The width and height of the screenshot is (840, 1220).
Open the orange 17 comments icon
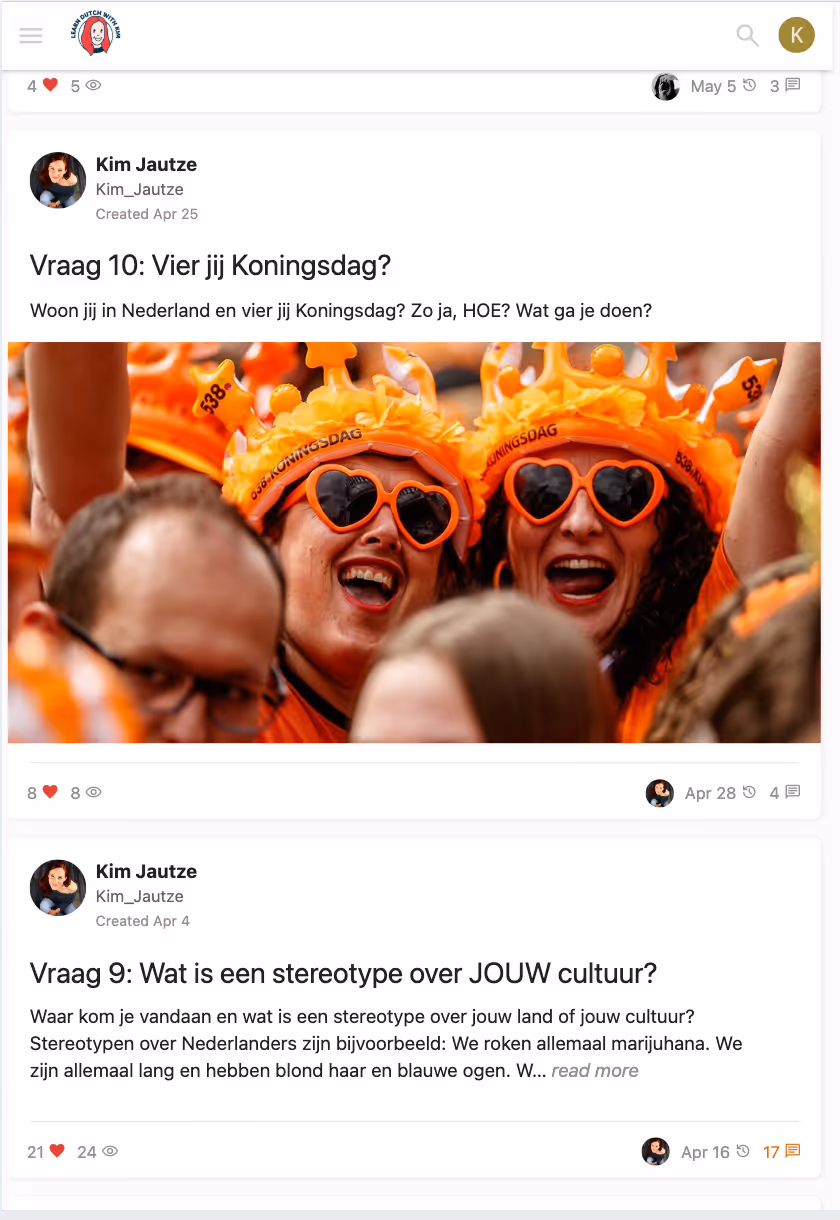793,1151
